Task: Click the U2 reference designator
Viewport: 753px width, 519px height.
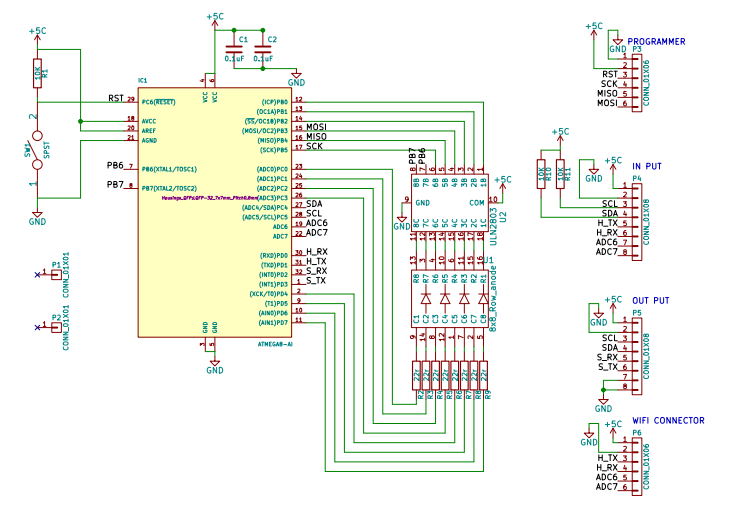Action: 503,217
